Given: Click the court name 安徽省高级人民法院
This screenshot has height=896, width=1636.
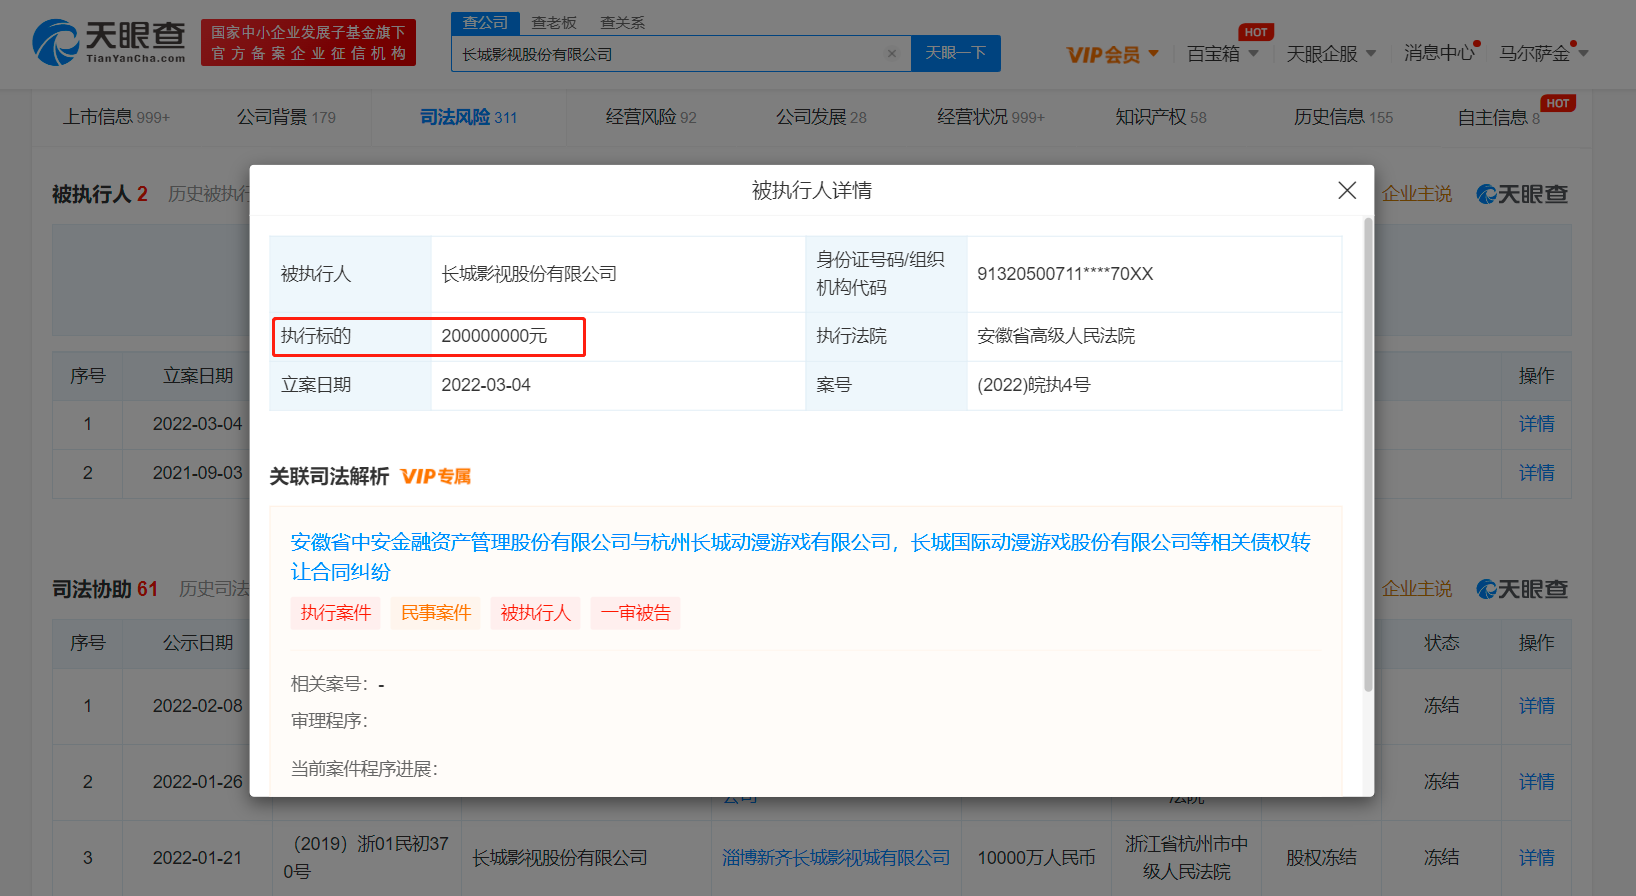Looking at the screenshot, I should coord(1056,336).
